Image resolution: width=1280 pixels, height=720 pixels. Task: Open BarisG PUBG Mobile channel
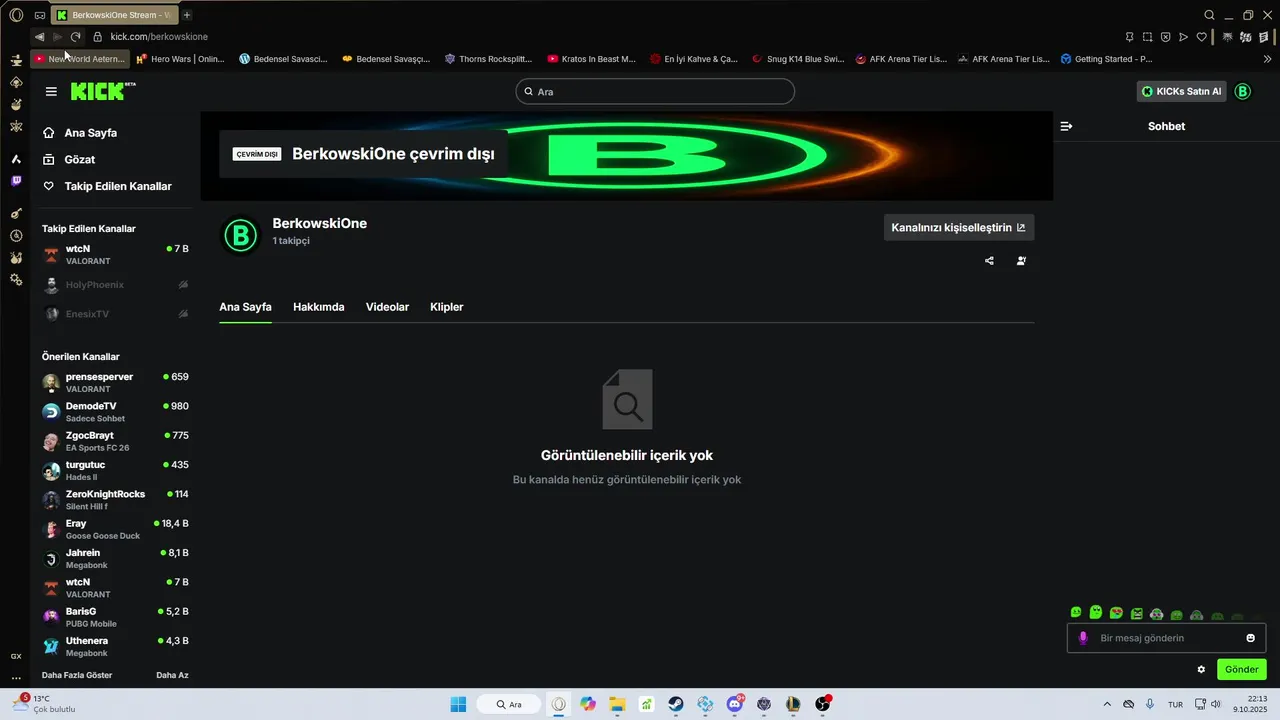[x=115, y=617]
